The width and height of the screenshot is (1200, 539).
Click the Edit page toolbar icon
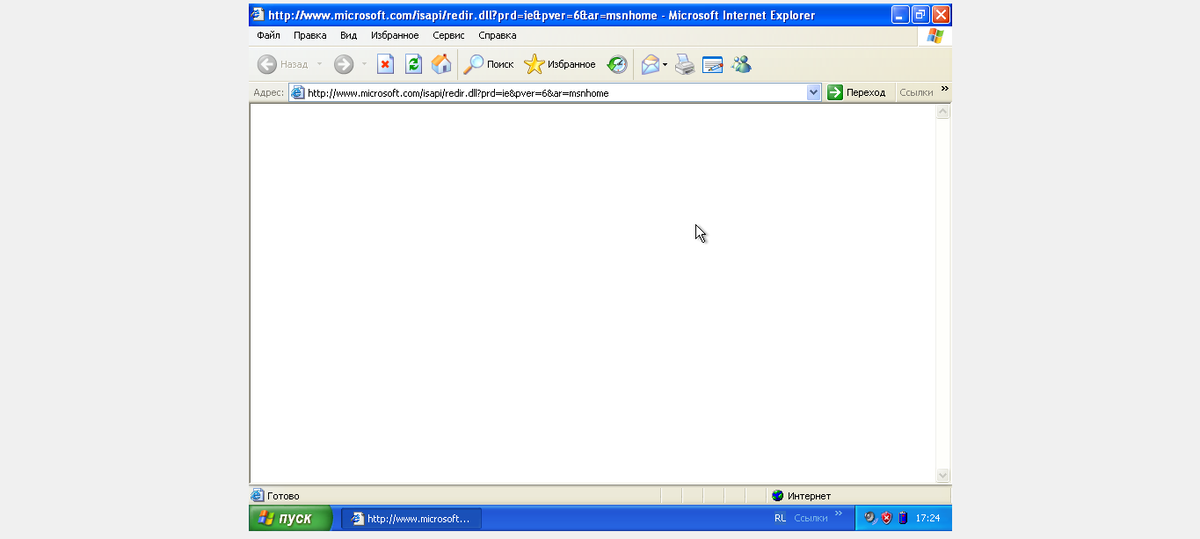tap(712, 64)
